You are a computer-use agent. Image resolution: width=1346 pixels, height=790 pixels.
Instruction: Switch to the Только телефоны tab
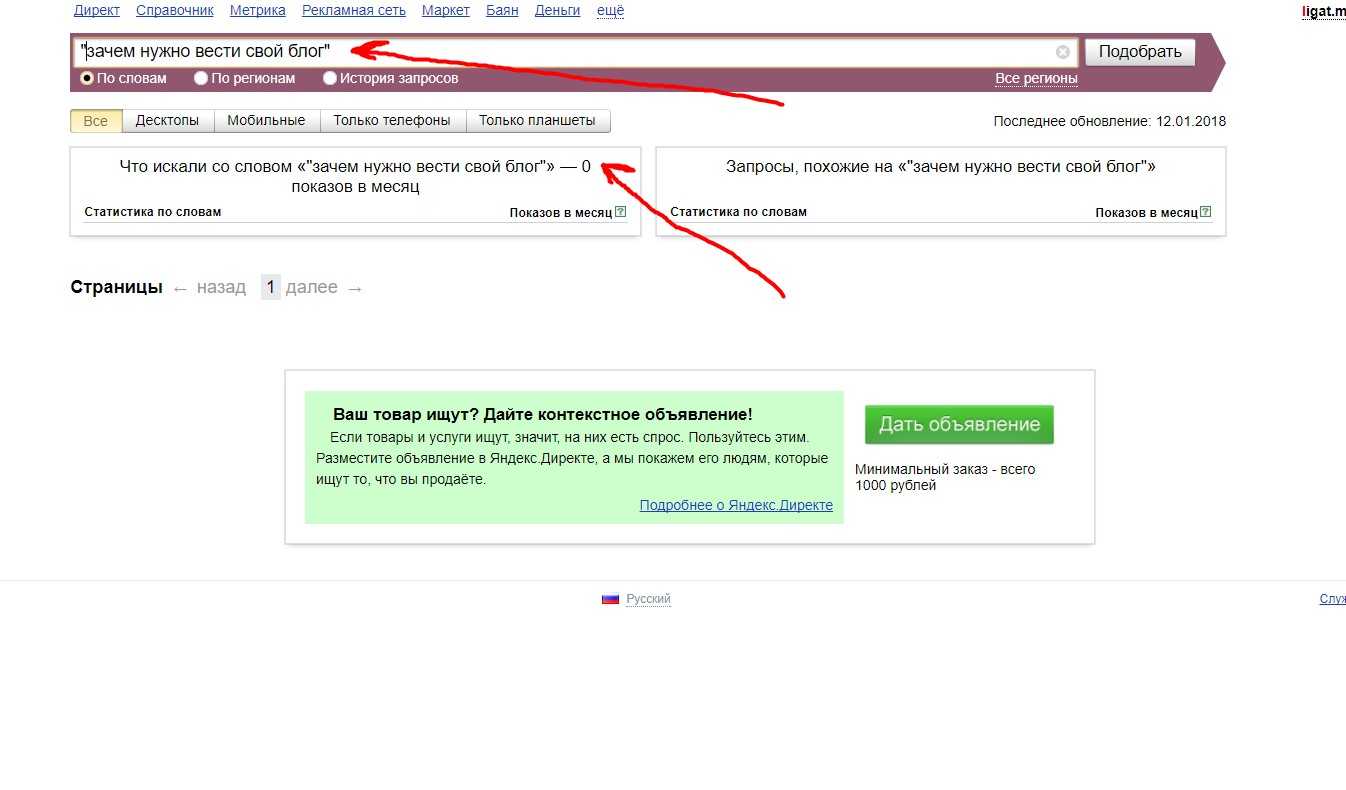tap(392, 121)
